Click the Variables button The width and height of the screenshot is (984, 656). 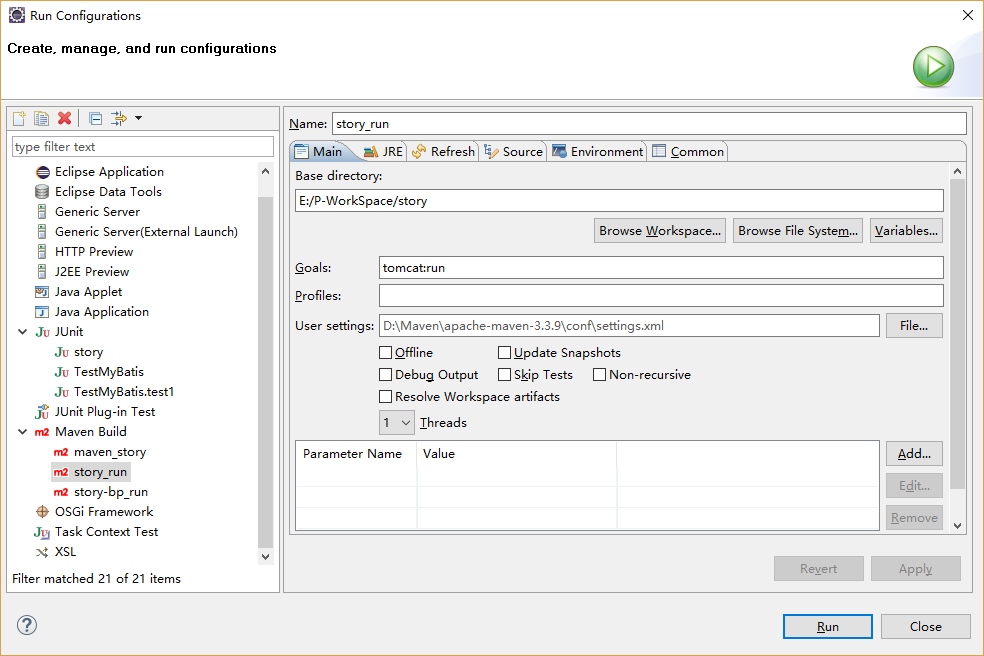click(x=906, y=231)
